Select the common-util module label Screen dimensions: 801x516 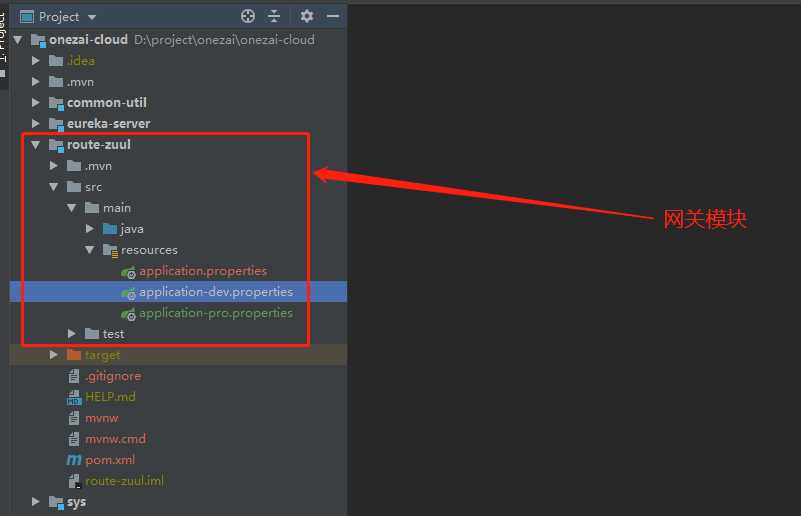[x=107, y=103]
